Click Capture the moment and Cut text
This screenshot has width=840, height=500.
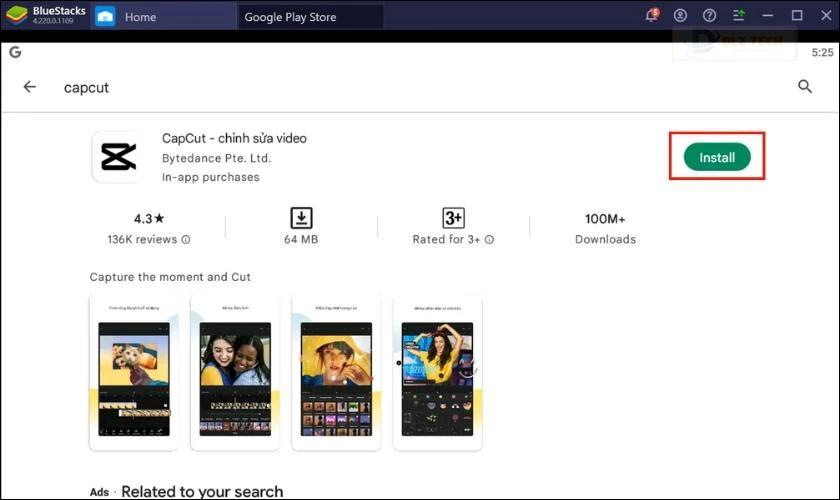(170, 277)
